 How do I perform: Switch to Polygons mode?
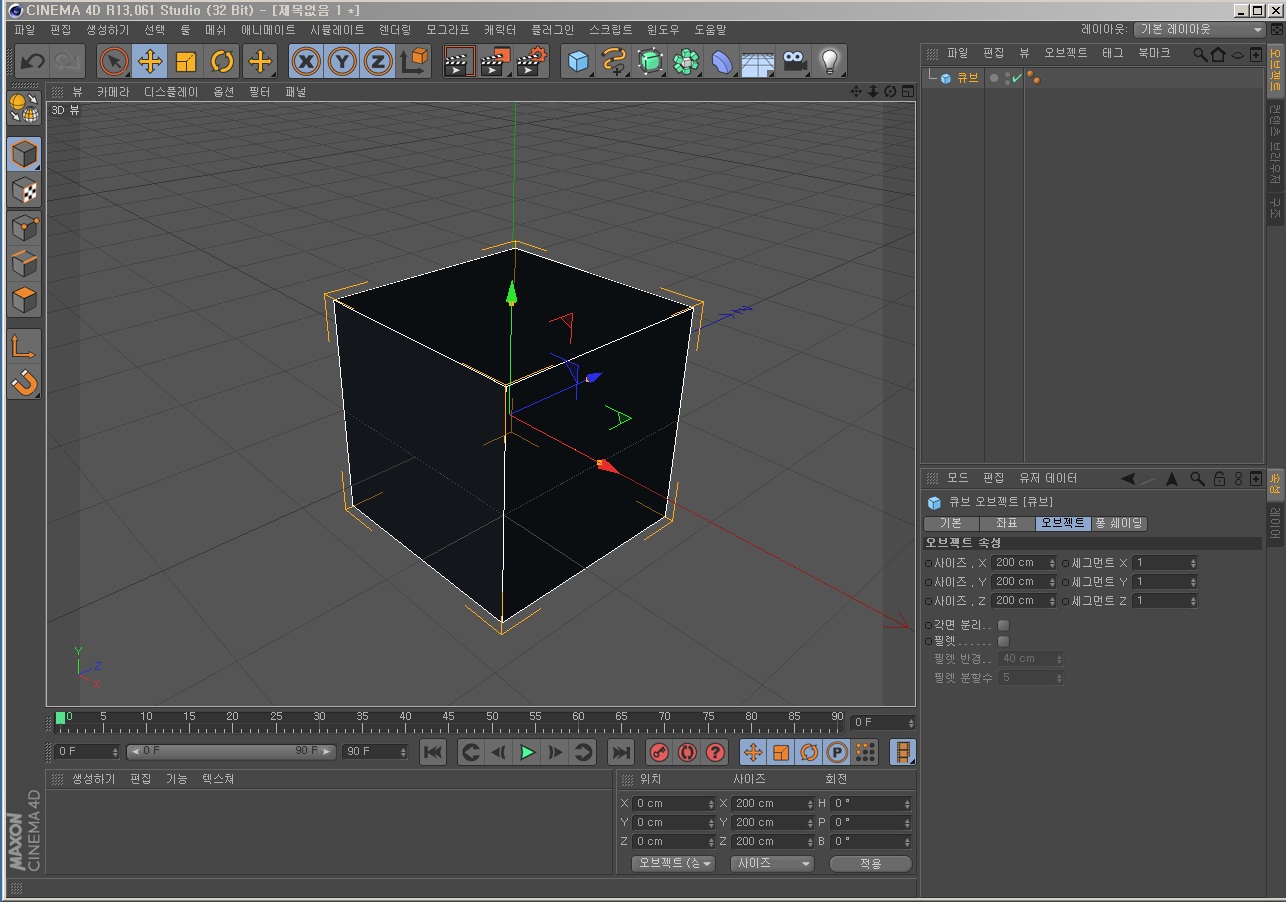24,299
